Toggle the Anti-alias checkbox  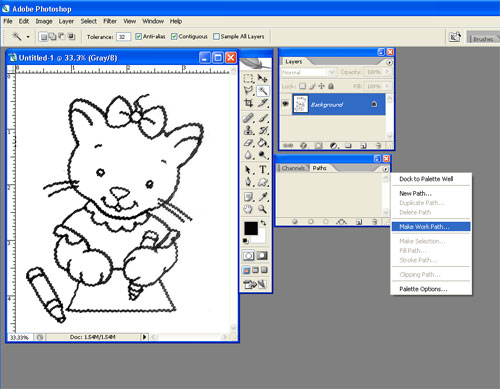[x=138, y=36]
